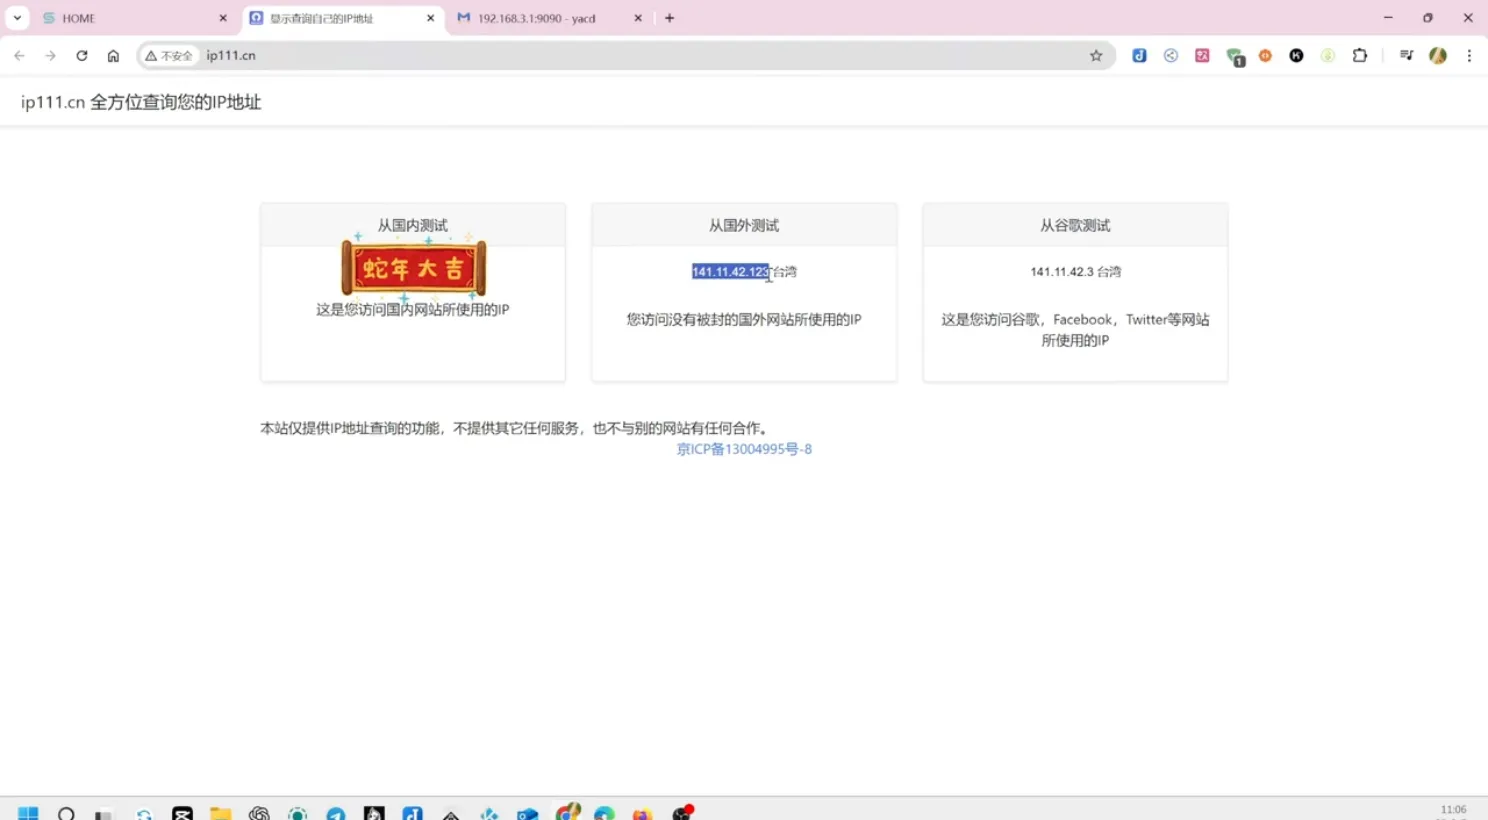
Task: Click the browser home button
Action: coord(113,56)
